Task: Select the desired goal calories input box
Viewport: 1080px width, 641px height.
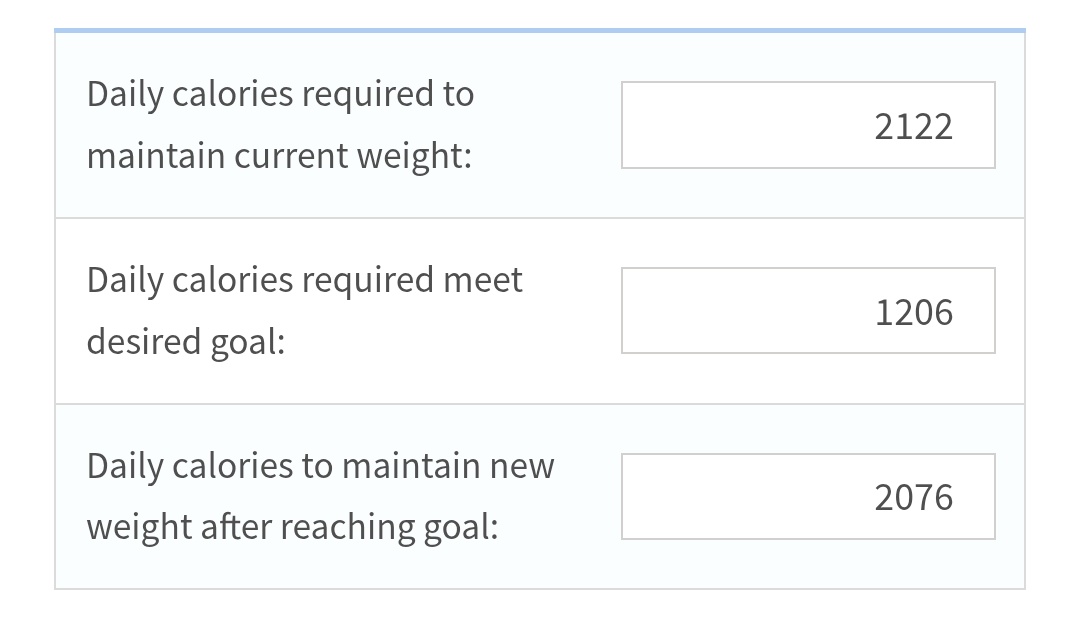Action: tap(808, 311)
